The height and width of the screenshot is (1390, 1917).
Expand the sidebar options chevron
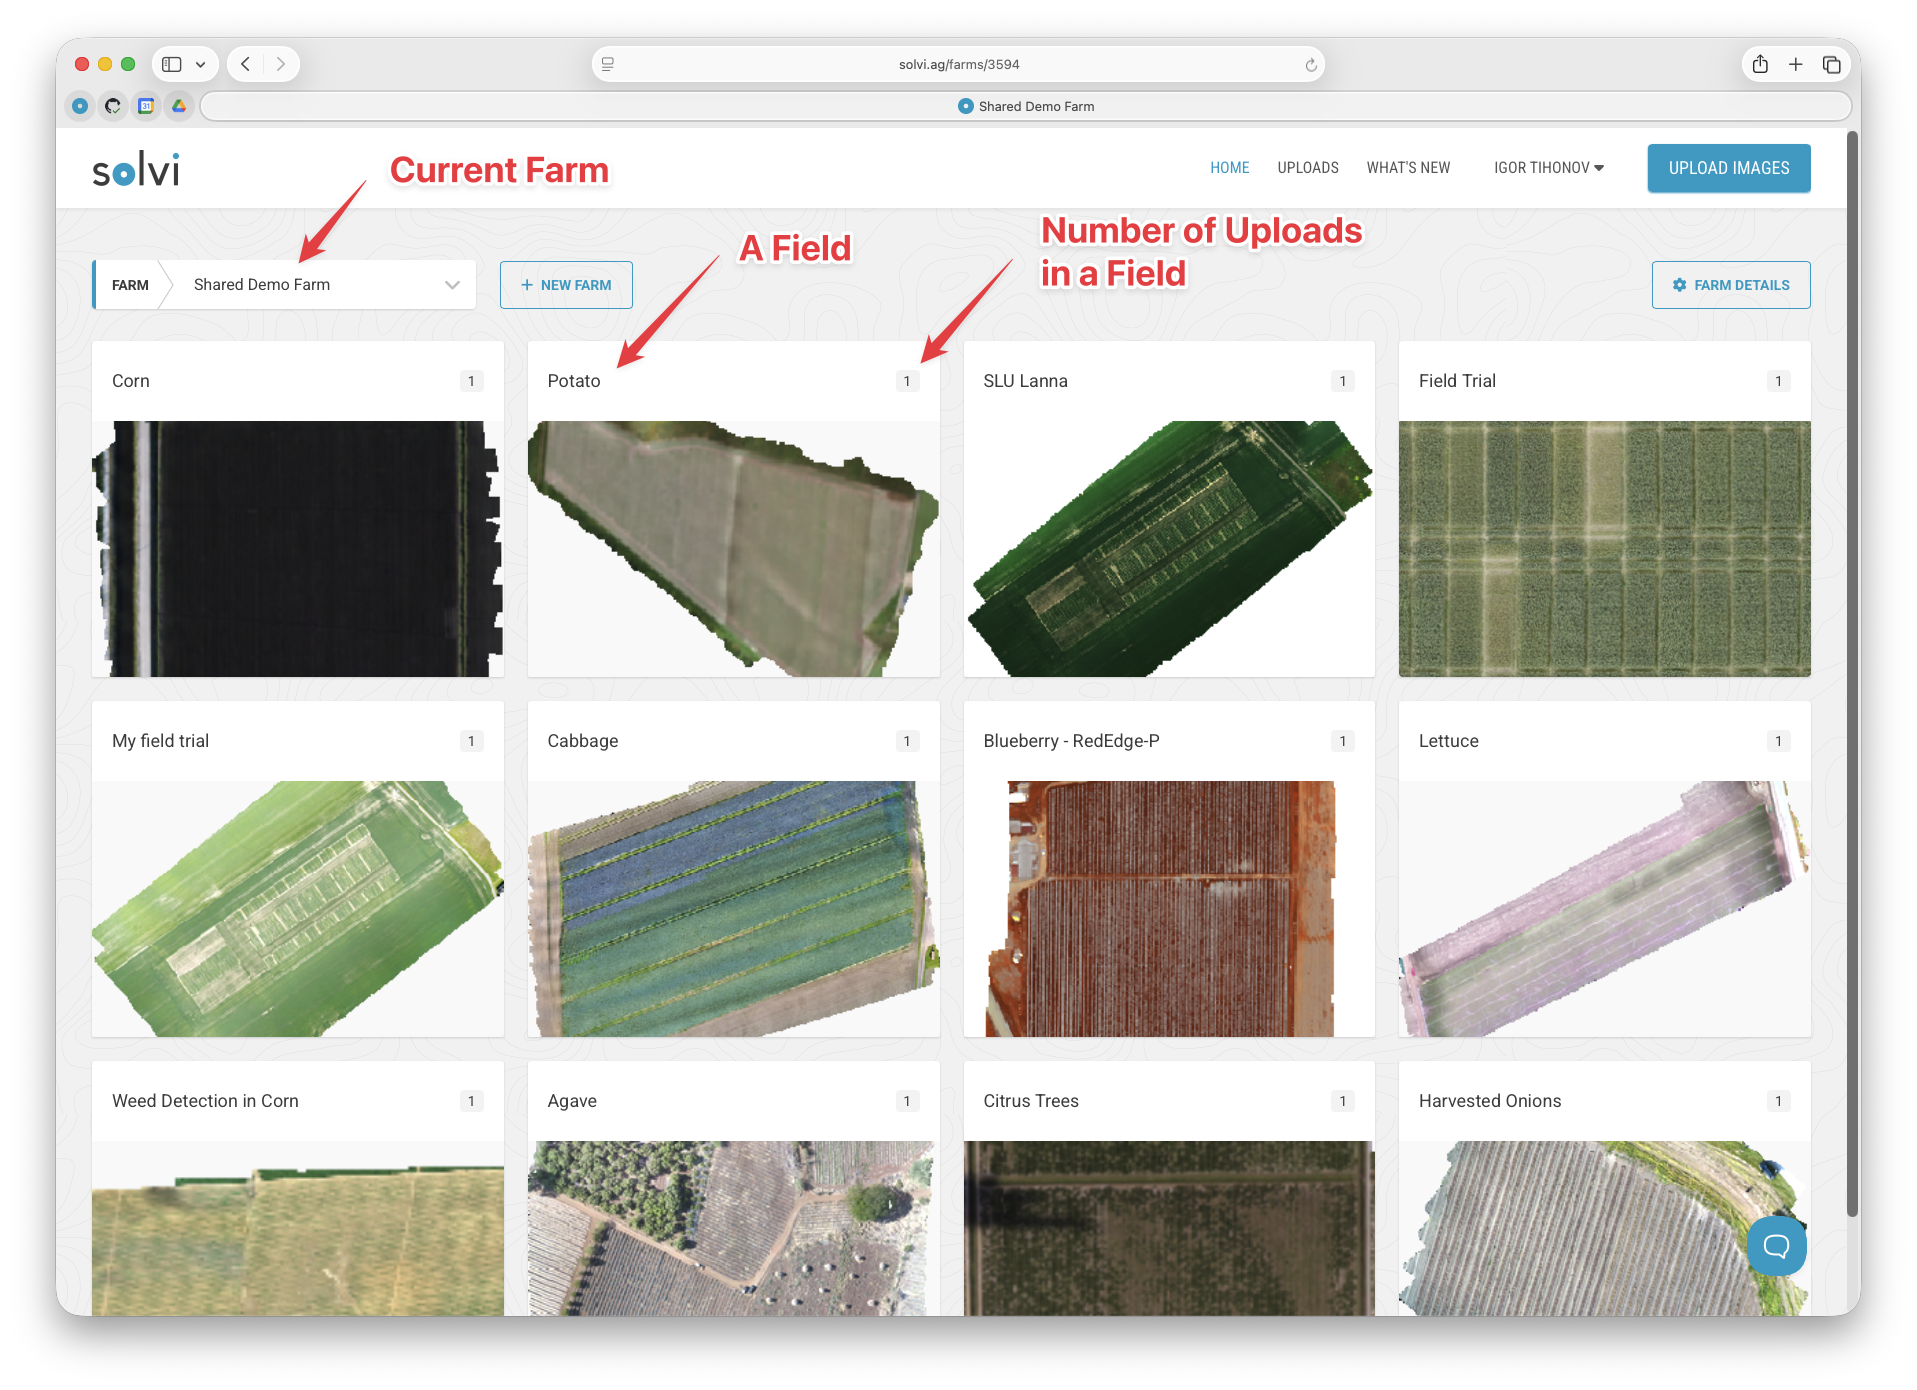(201, 65)
